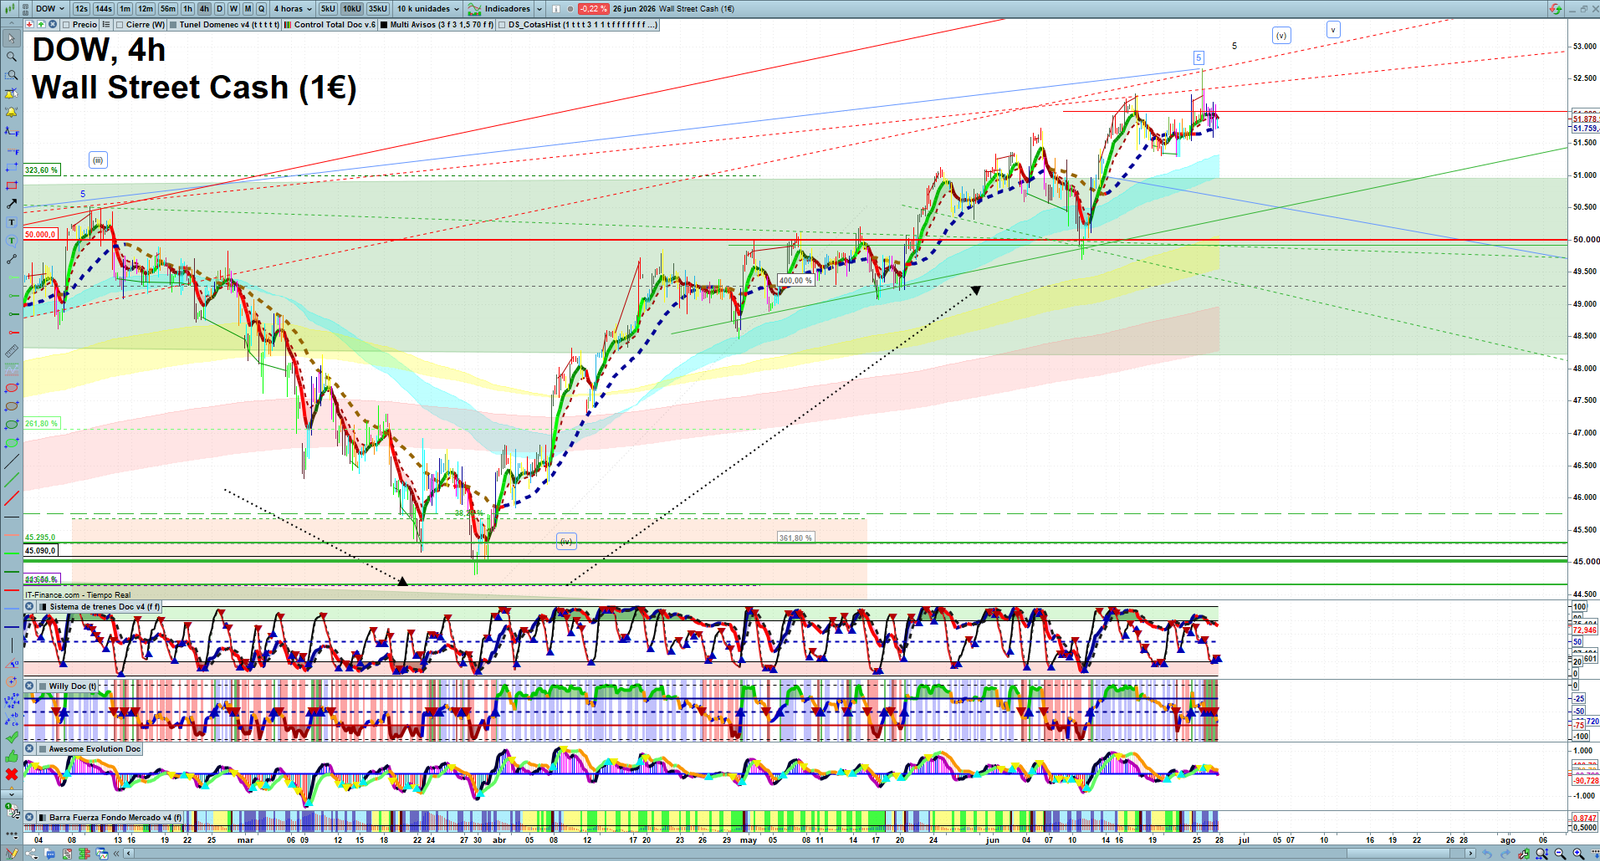
Task: Toggle the 35kU units view
Action: 378,9
